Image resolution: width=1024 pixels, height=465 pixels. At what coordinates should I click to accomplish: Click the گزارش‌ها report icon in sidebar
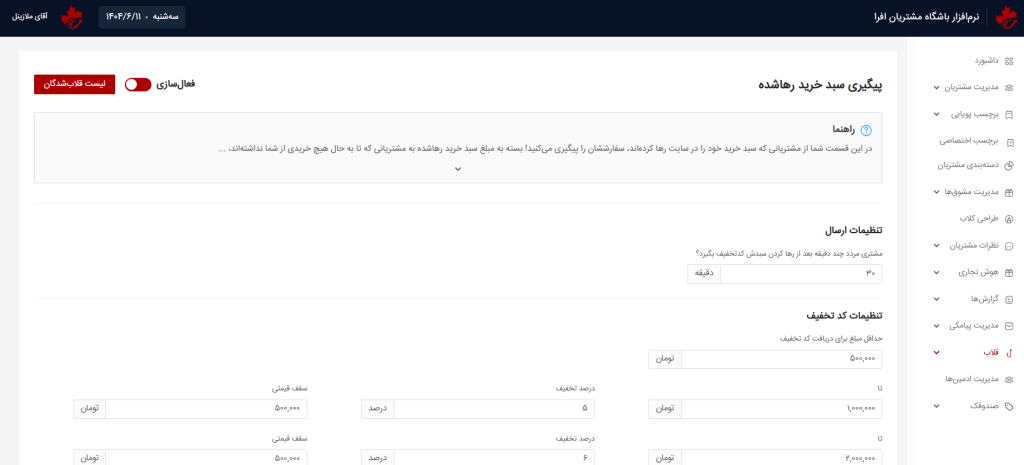coord(1008,299)
